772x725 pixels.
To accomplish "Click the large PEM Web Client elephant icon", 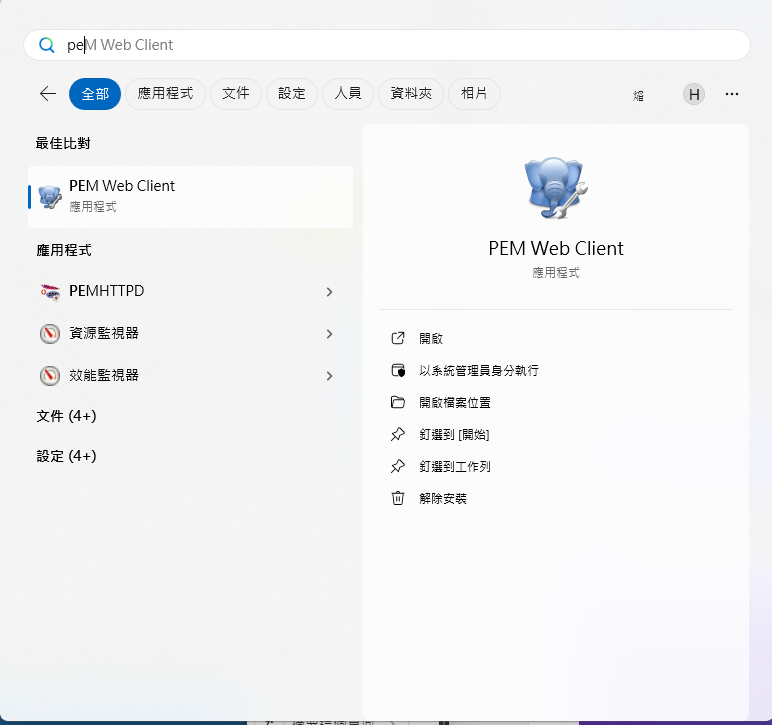I will [x=555, y=188].
